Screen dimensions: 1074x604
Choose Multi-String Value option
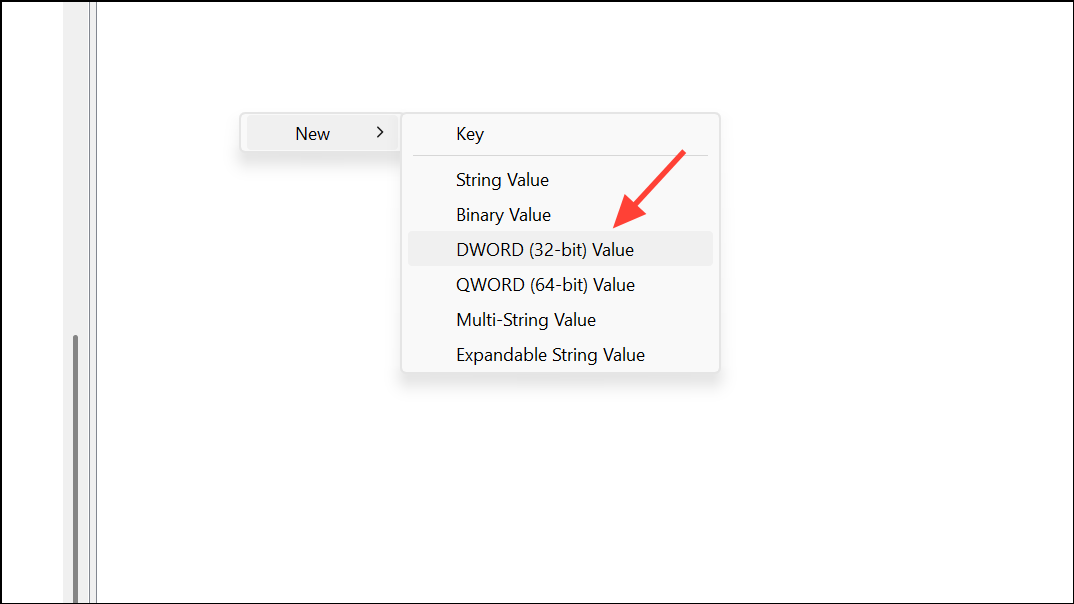(x=526, y=320)
